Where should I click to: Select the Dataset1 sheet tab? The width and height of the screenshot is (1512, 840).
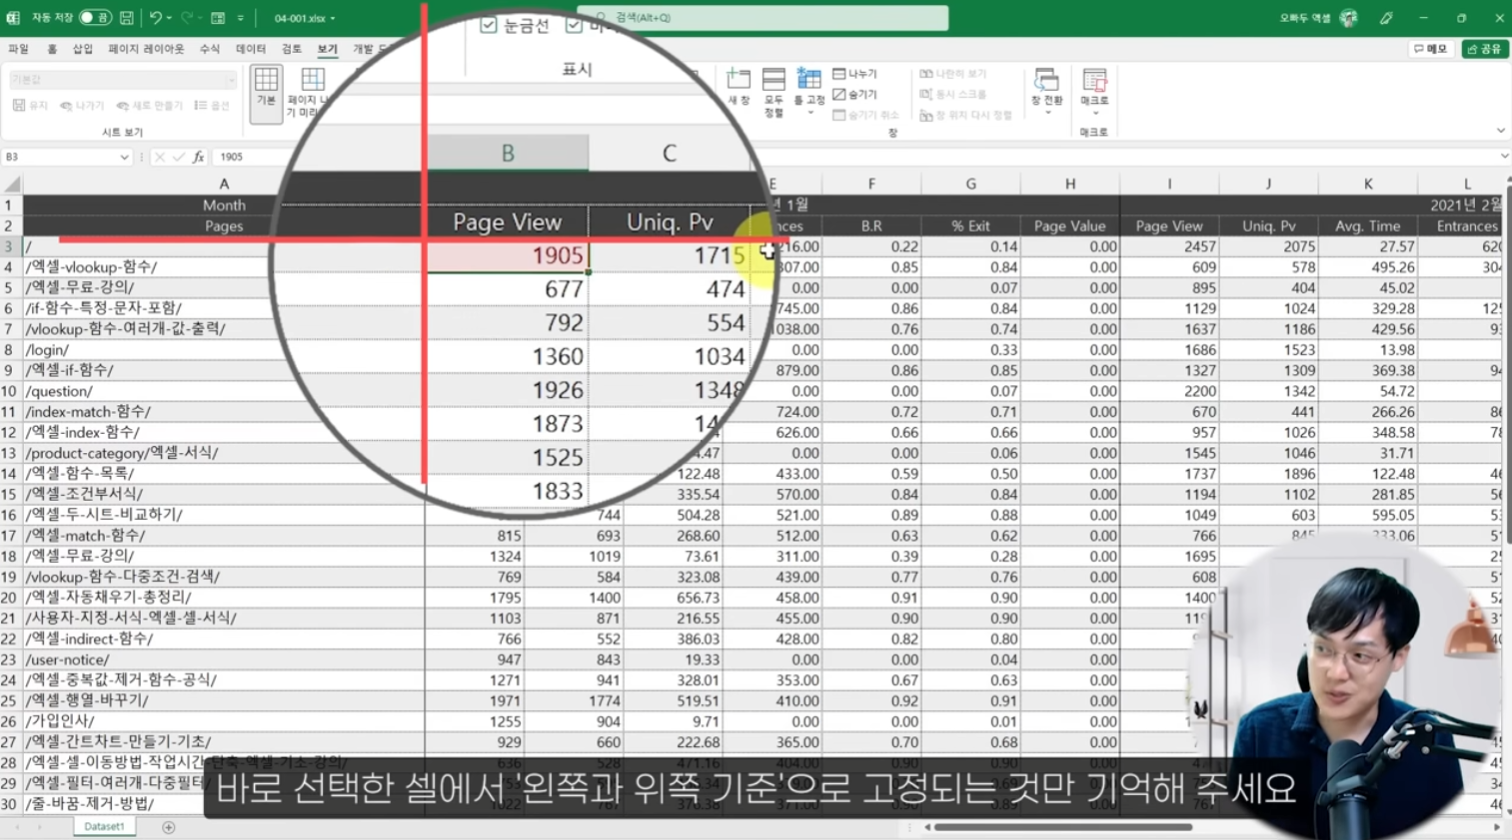104,827
